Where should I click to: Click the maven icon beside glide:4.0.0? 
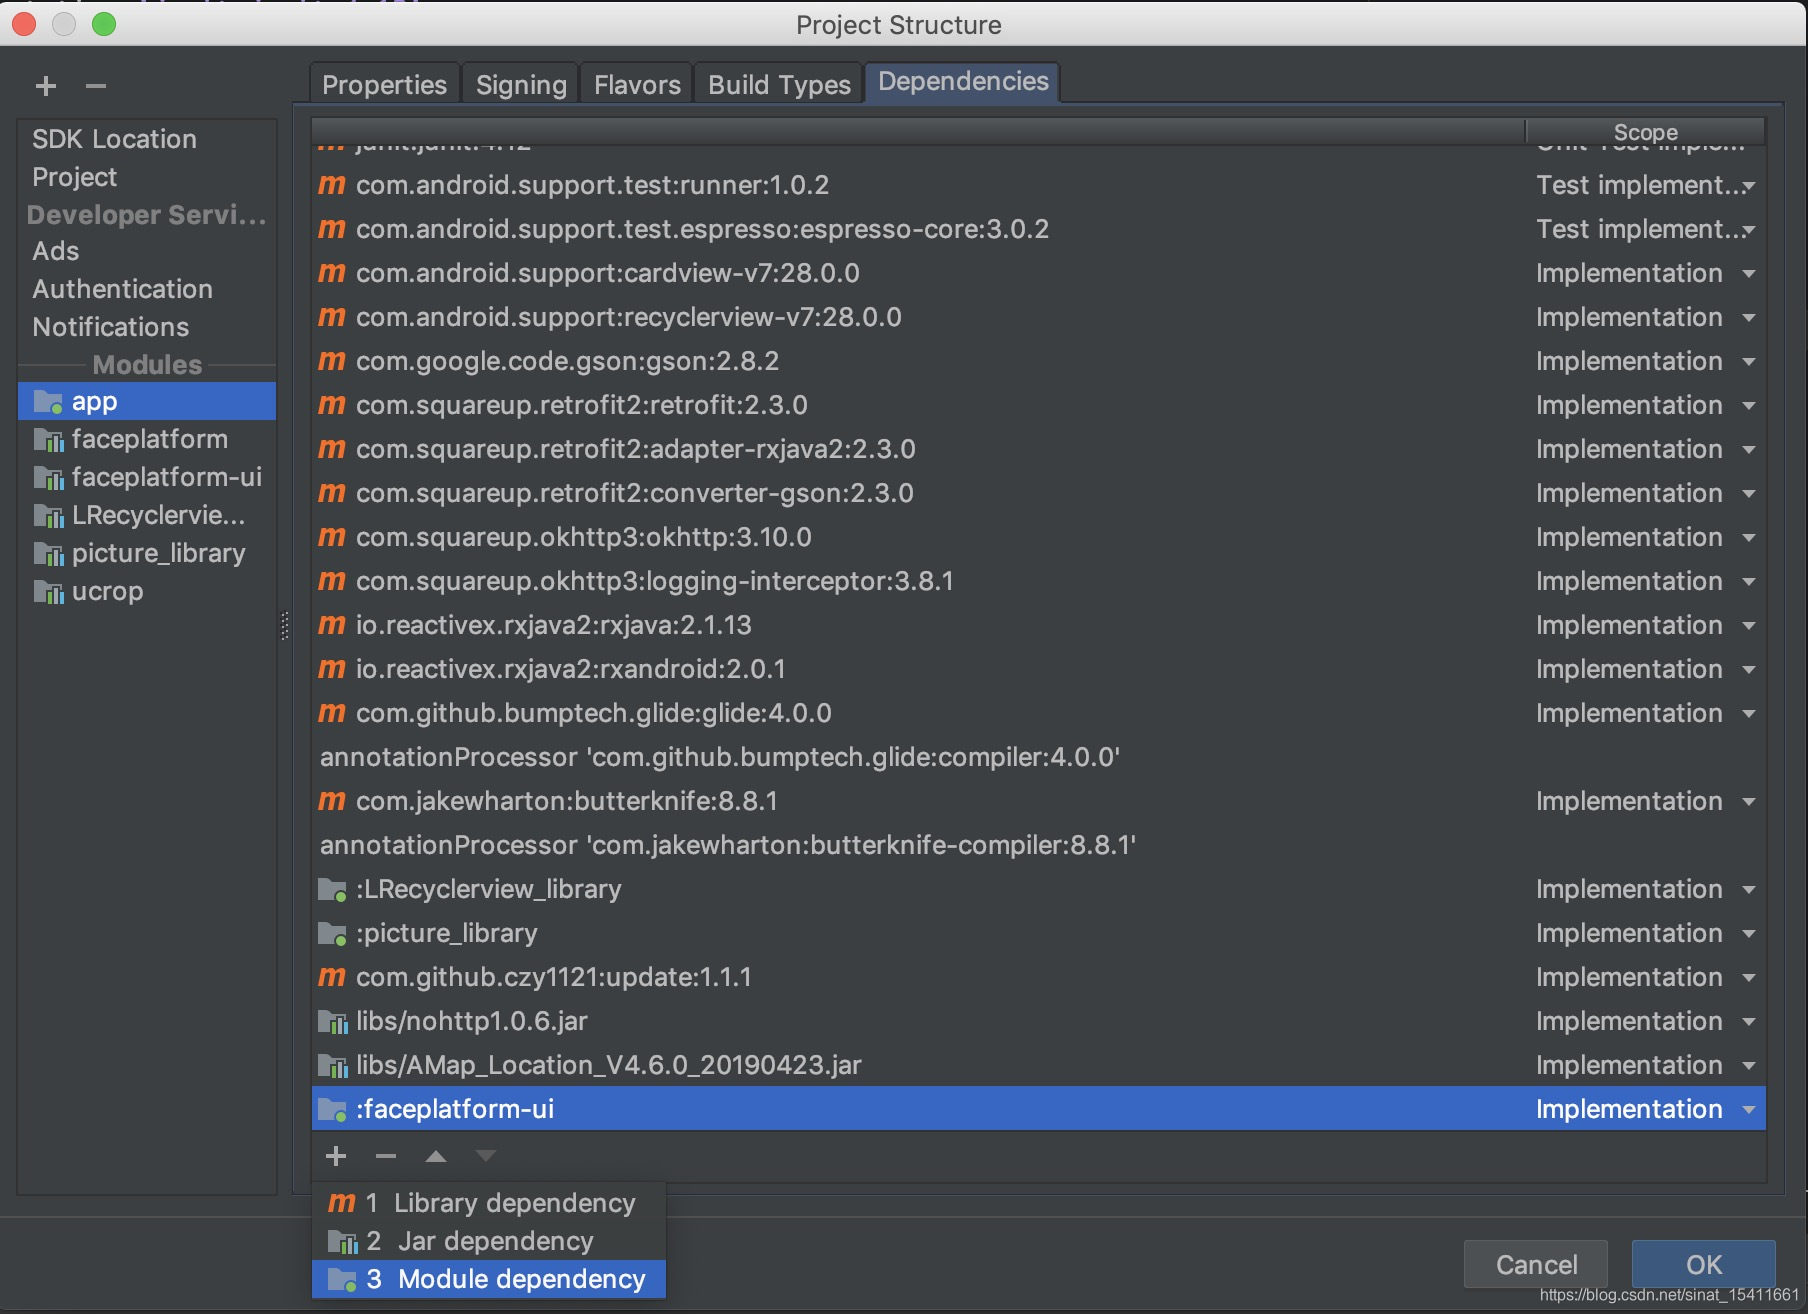click(x=332, y=713)
